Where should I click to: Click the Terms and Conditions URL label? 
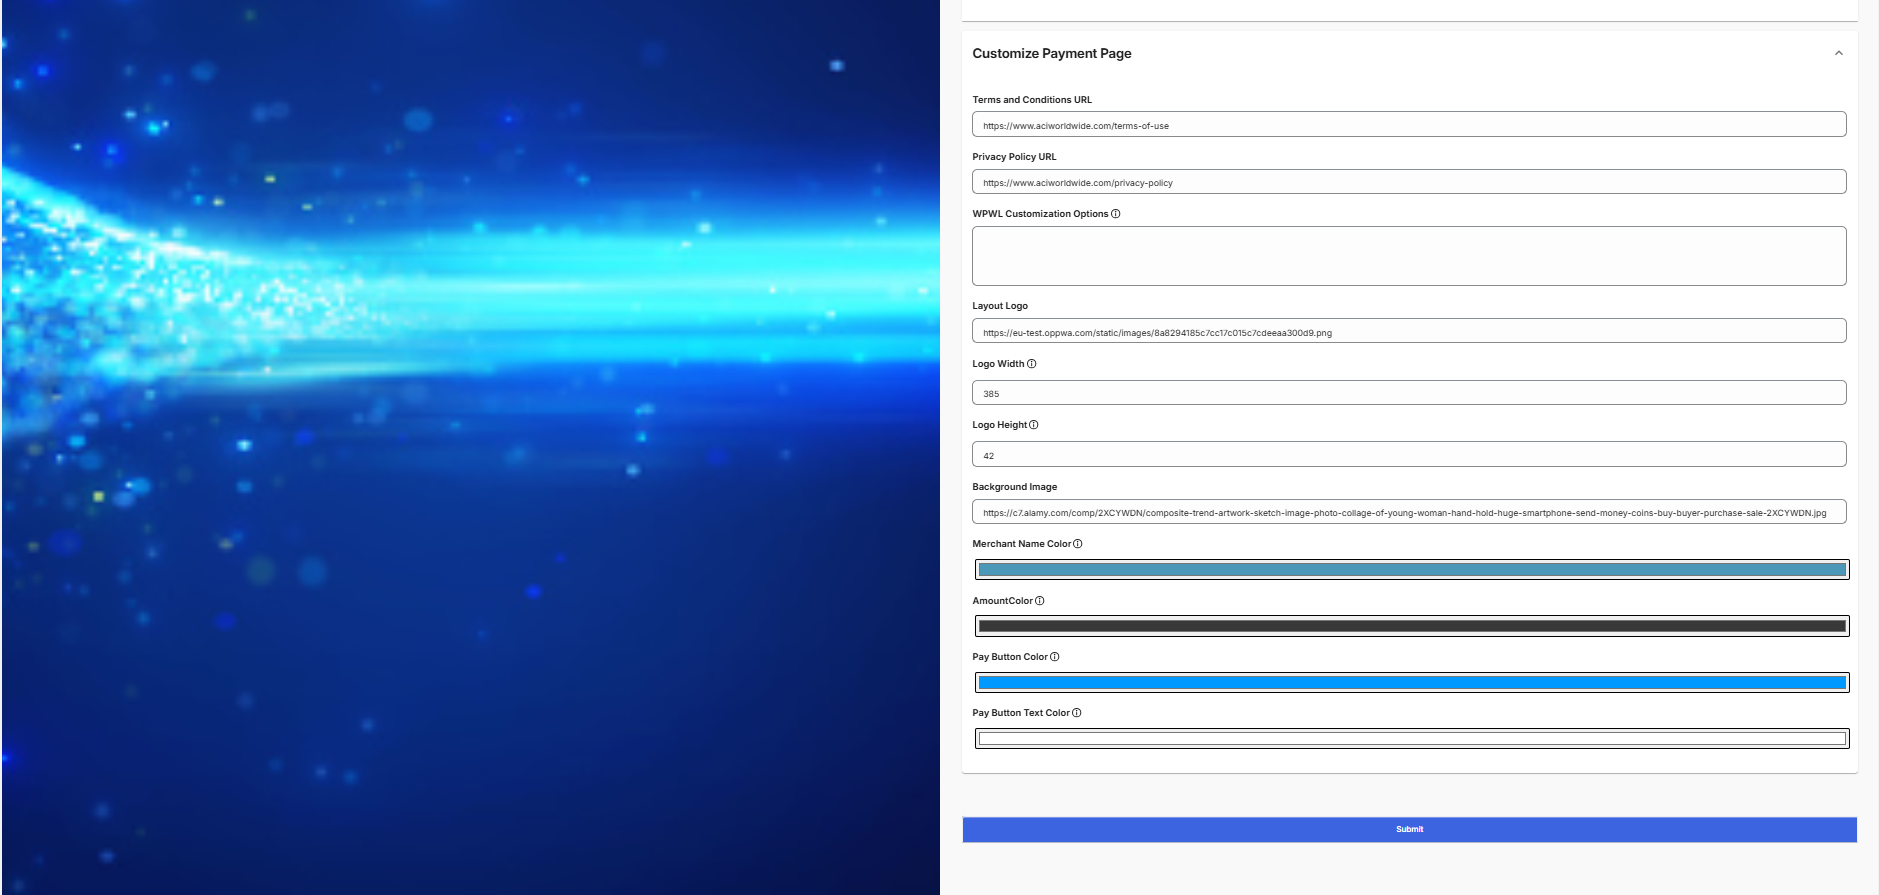1032,100
